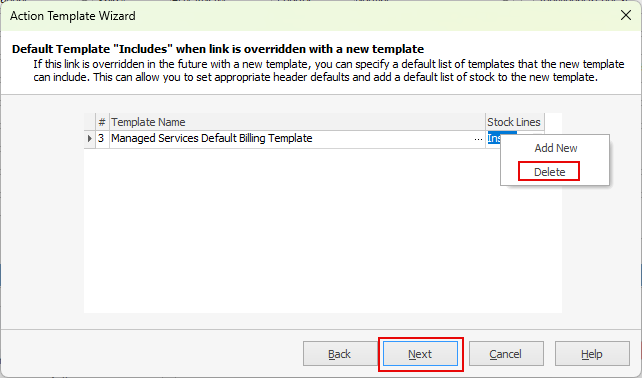Close the Action Template Wizard dialog

tap(626, 16)
